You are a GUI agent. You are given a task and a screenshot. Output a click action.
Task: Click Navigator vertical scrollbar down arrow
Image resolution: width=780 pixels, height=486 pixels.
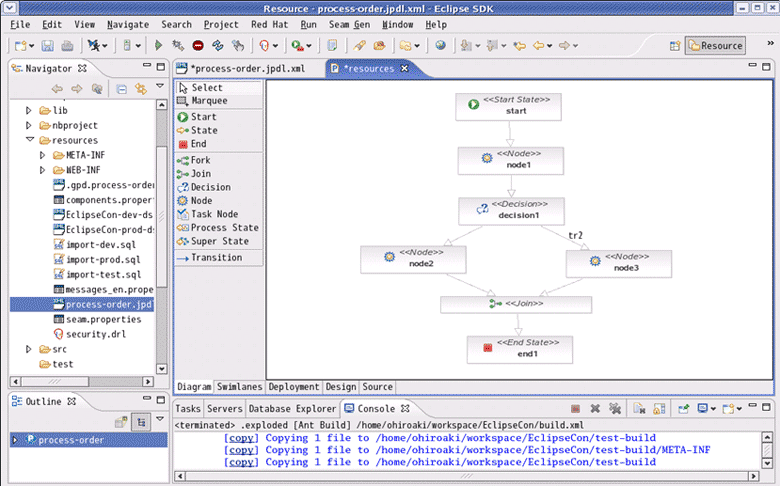tap(162, 369)
